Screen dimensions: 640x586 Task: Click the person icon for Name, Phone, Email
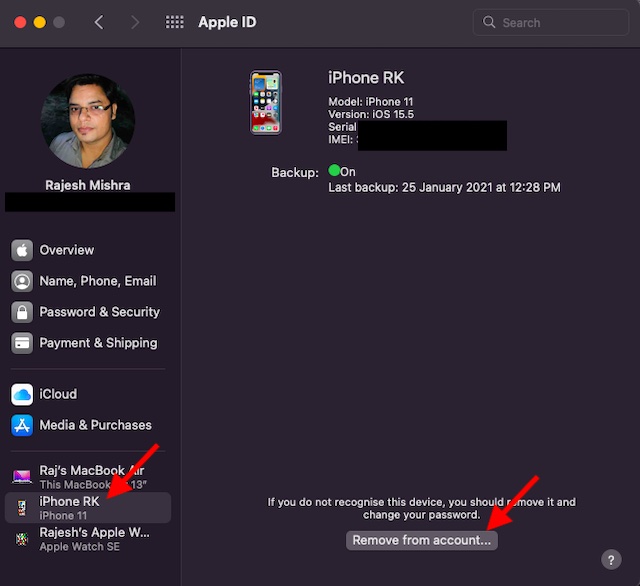point(22,281)
